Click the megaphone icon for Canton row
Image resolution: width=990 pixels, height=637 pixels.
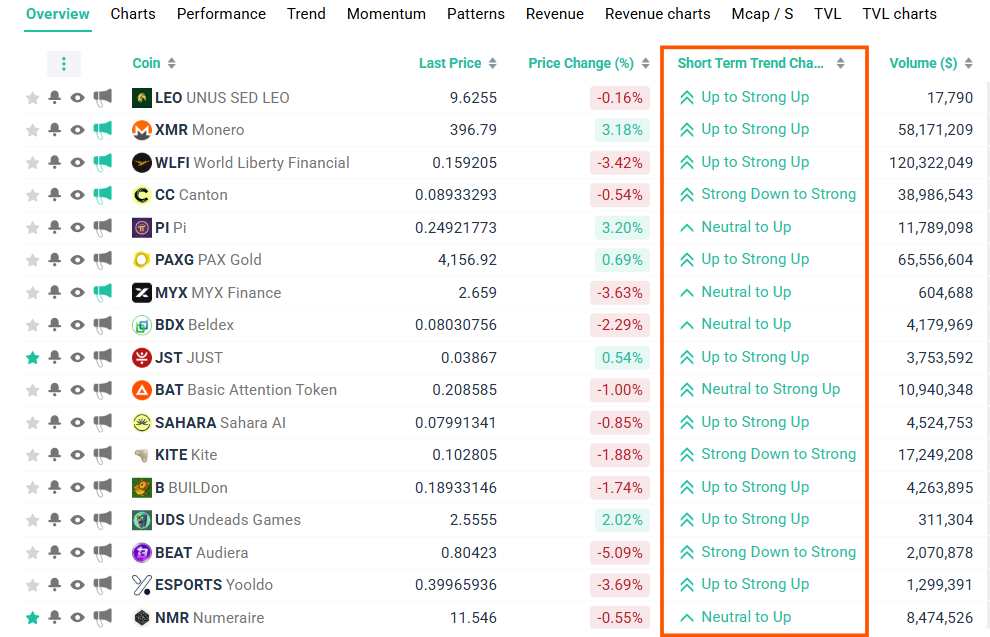(103, 195)
